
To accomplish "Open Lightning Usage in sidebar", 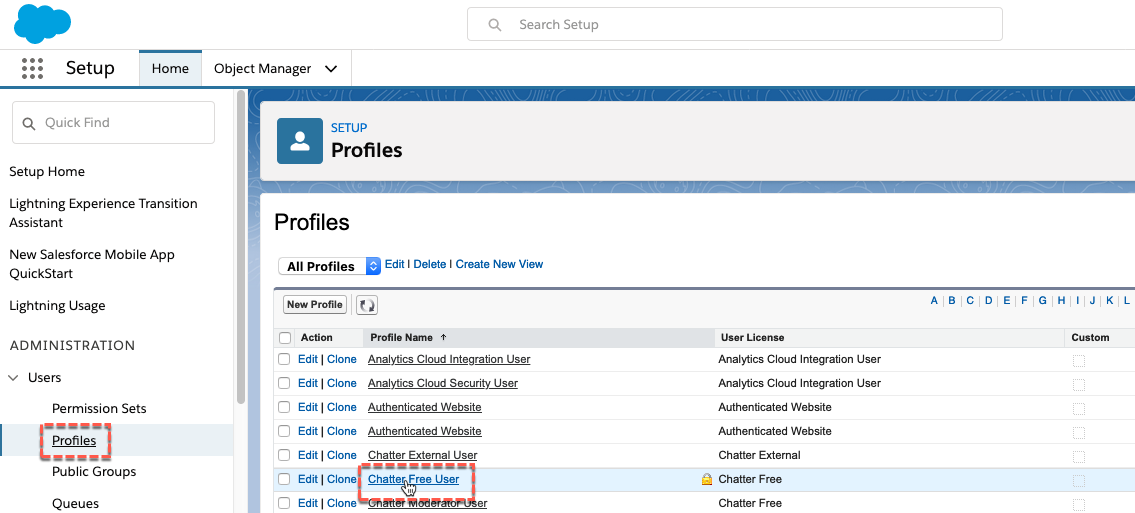I will (57, 306).
